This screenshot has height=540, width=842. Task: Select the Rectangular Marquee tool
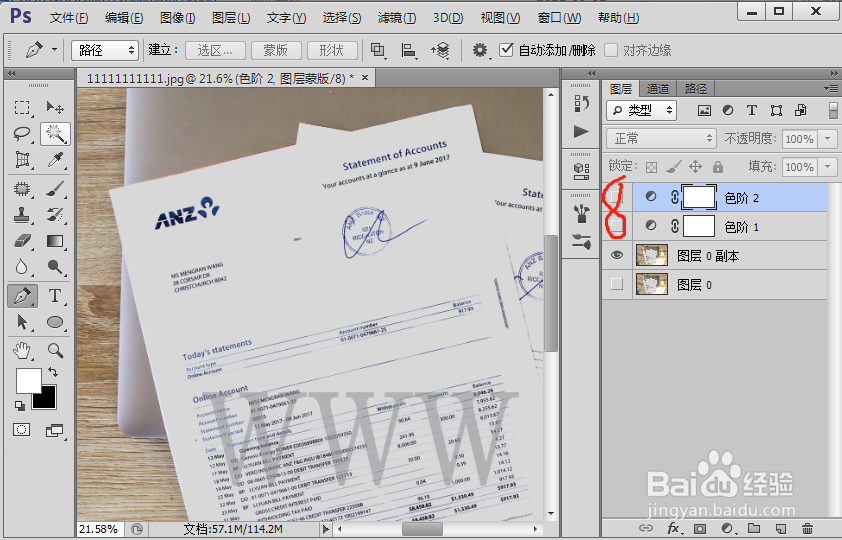pyautogui.click(x=22, y=107)
